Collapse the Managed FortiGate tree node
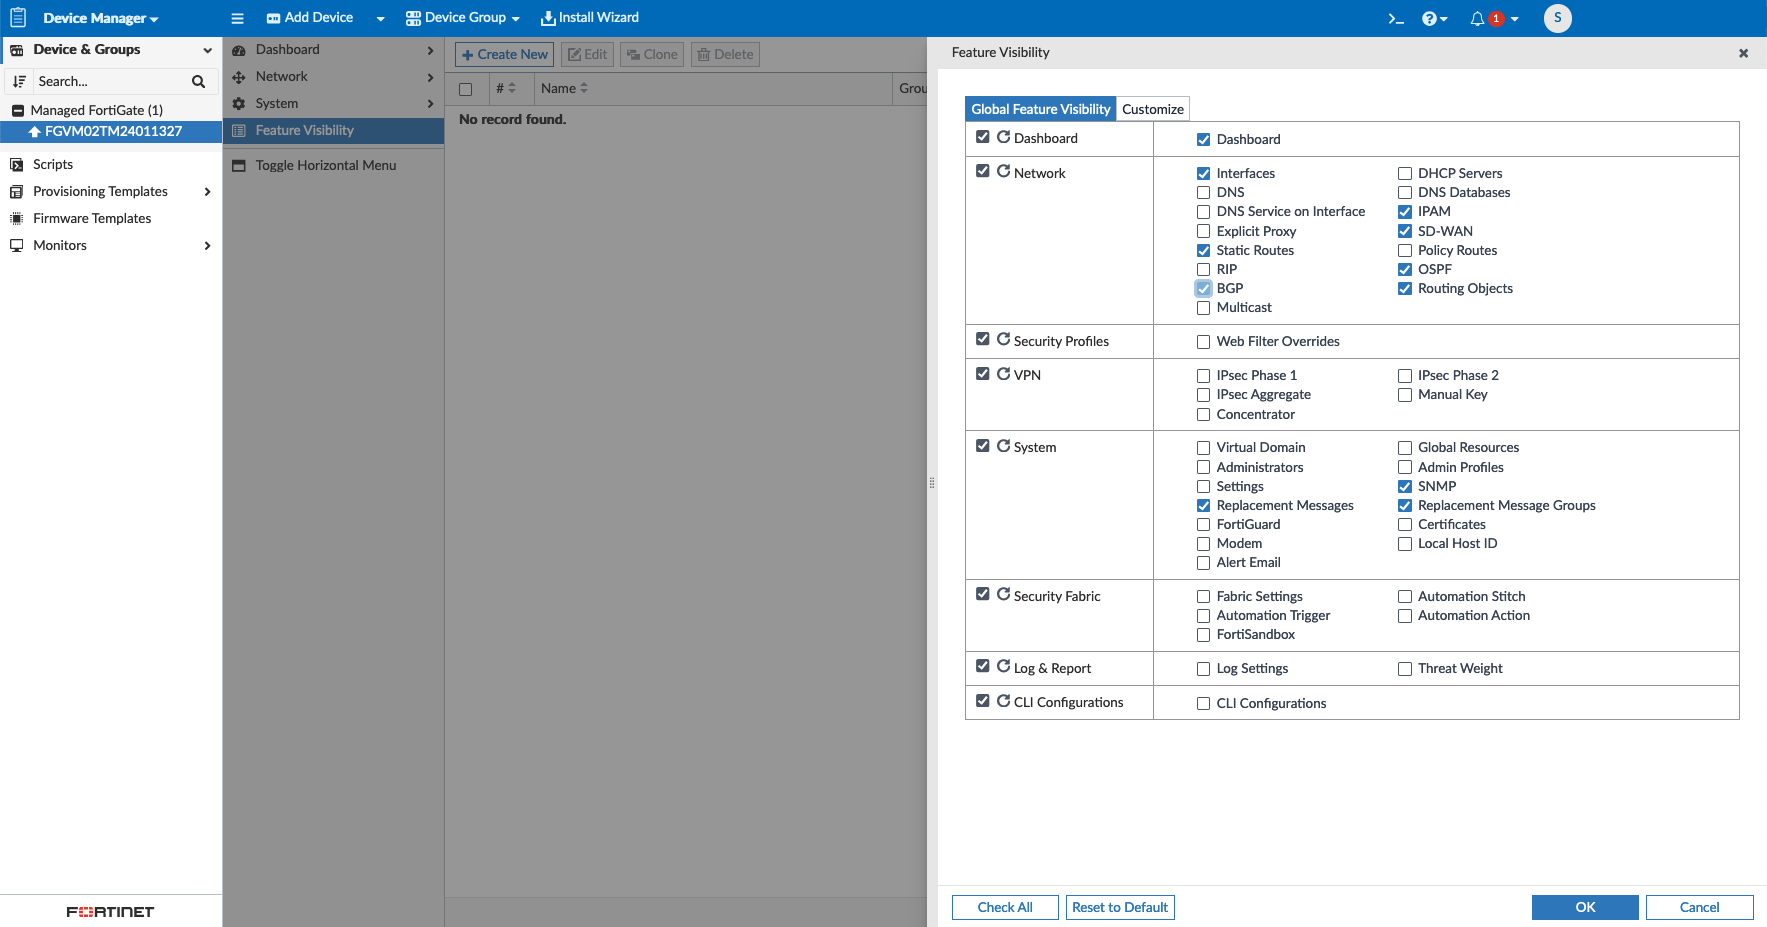Screen dimensions: 1767x927 coord(18,111)
